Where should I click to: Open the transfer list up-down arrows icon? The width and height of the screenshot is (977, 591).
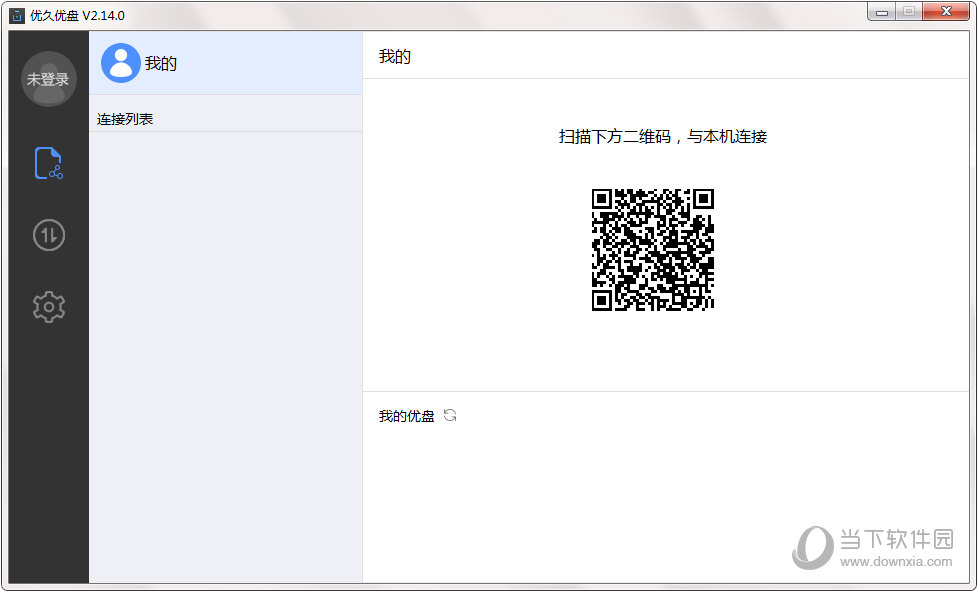click(x=49, y=235)
